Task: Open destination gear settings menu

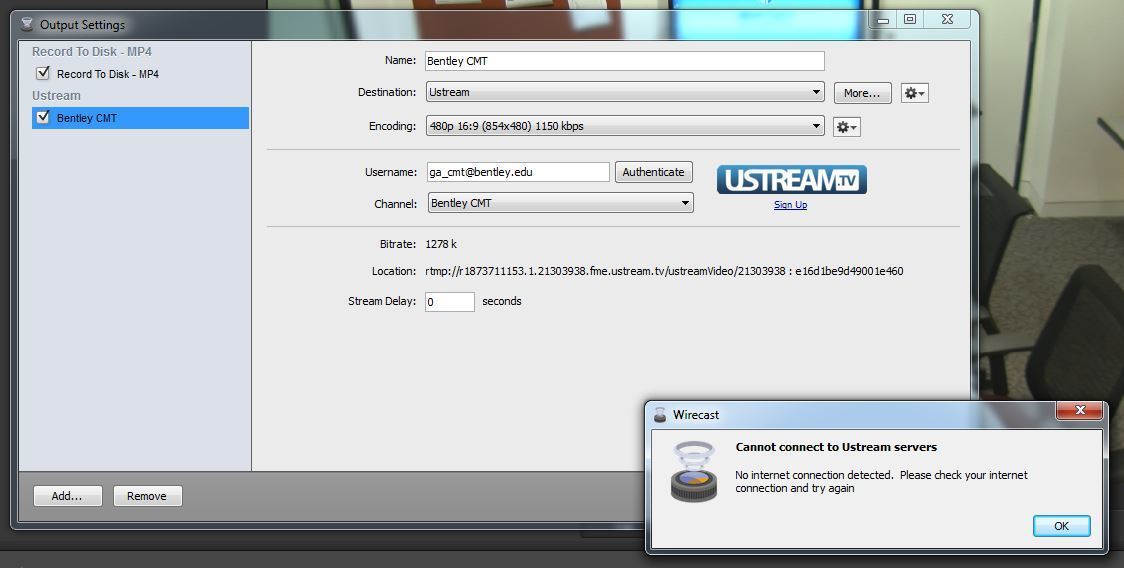Action: point(915,93)
